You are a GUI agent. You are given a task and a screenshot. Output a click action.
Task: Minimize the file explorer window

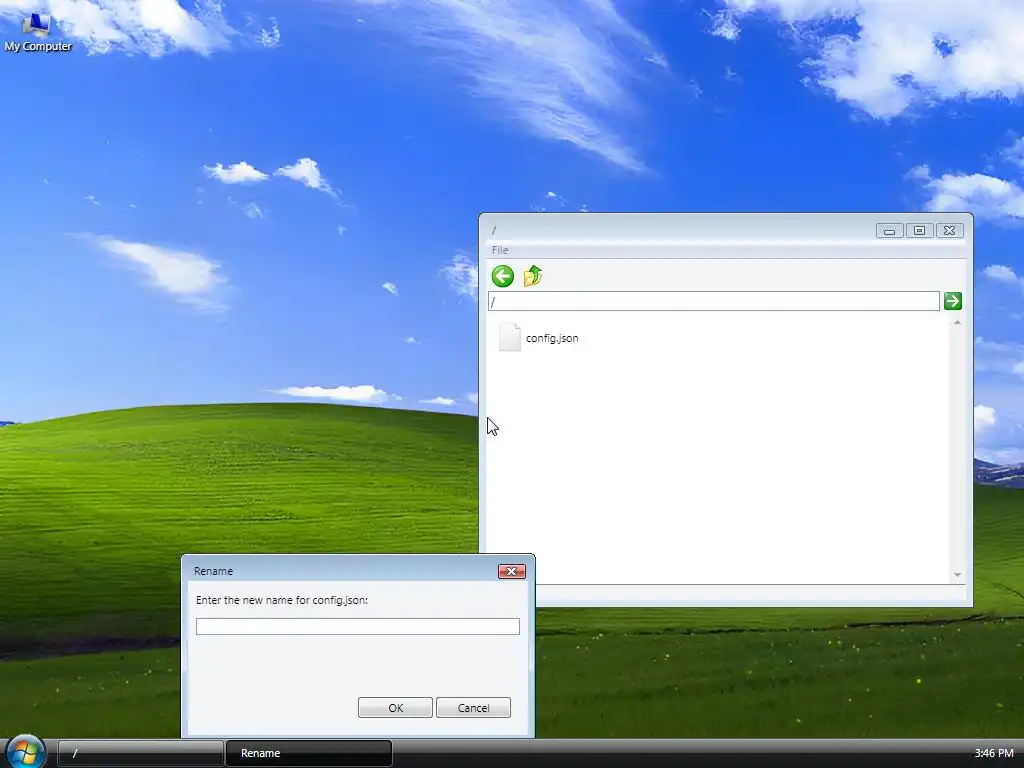889,231
